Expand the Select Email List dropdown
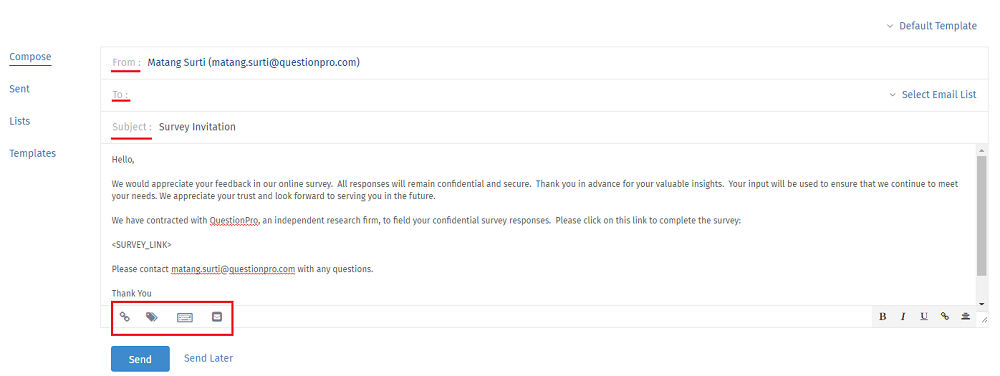1000x376 pixels. tap(933, 94)
